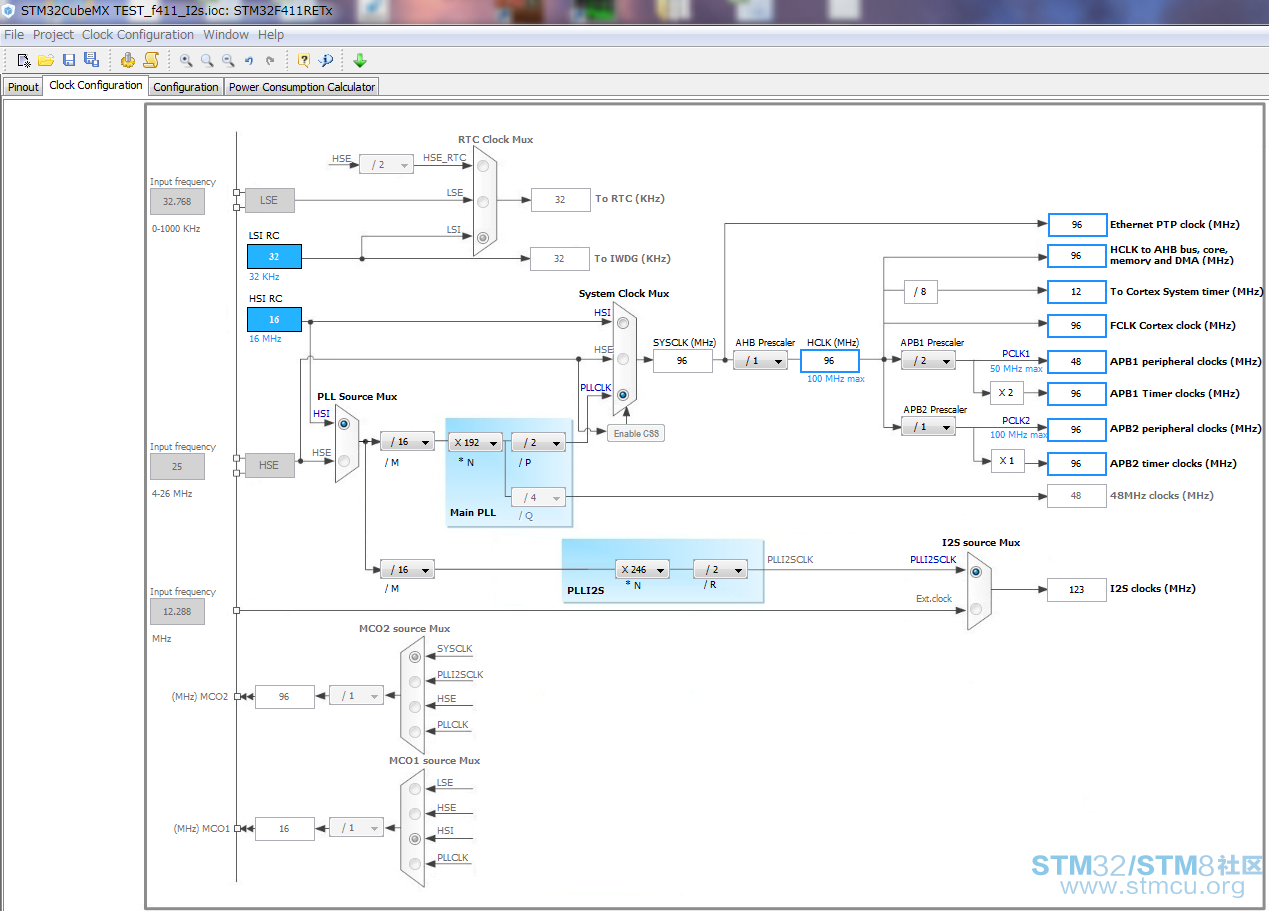Viewport: 1269px width, 911px height.
Task: Click the HSE oscillator block
Action: (269, 465)
